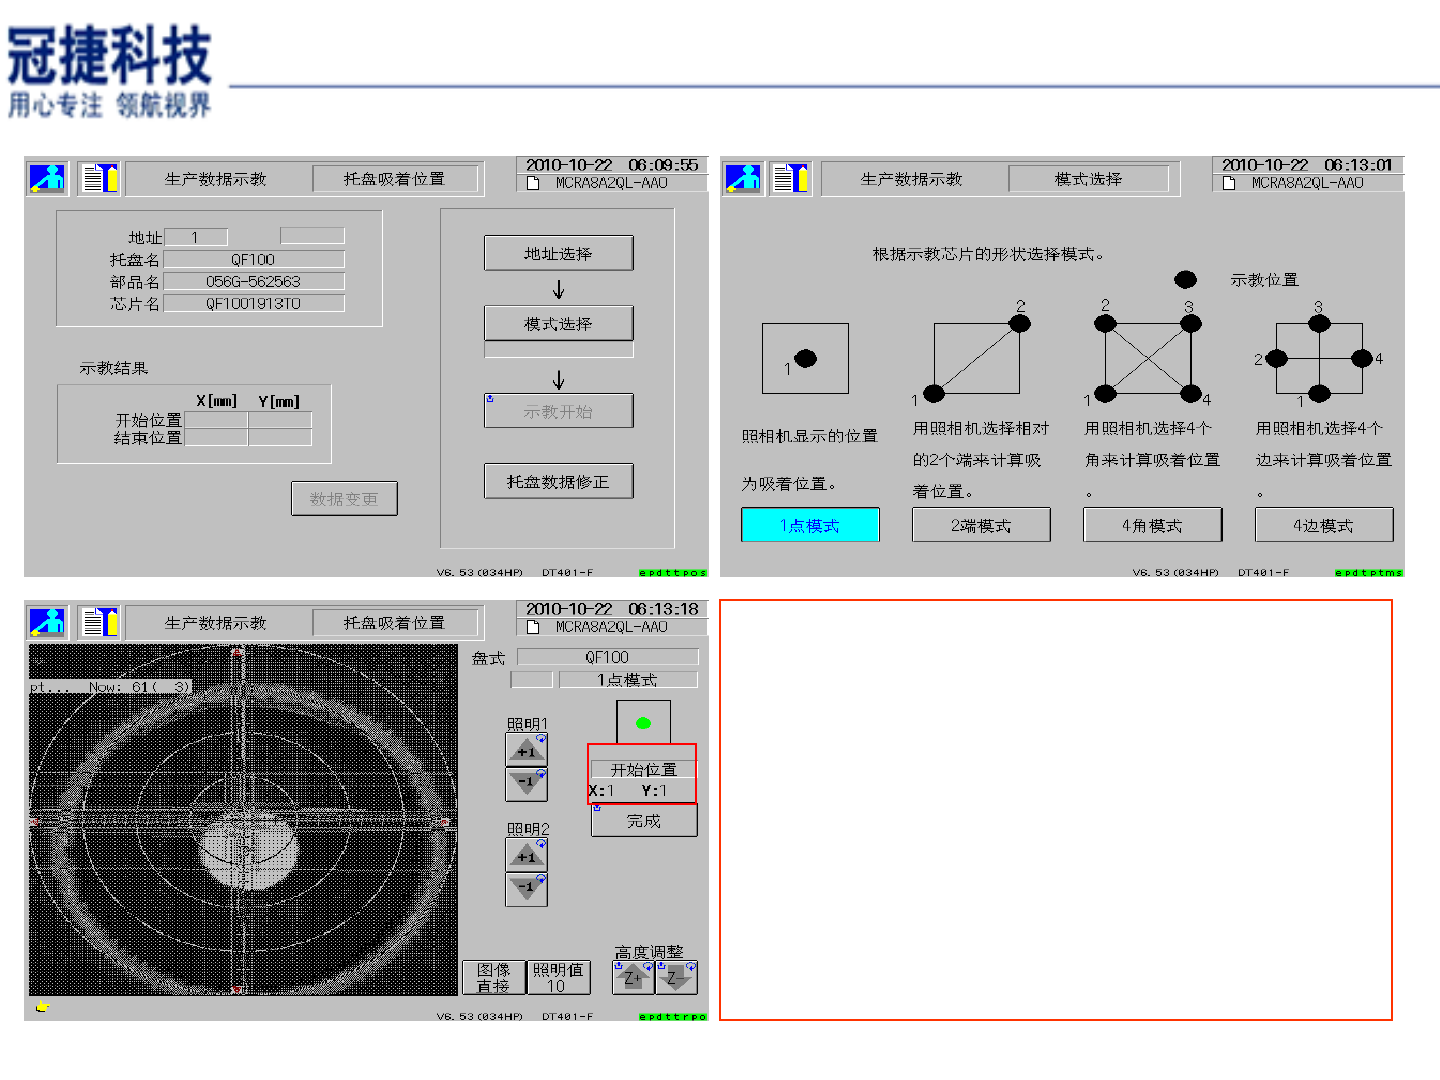Screen dimensions: 1440x1080
Task: Click the 1点模式 field in camera panel
Action: (627, 680)
